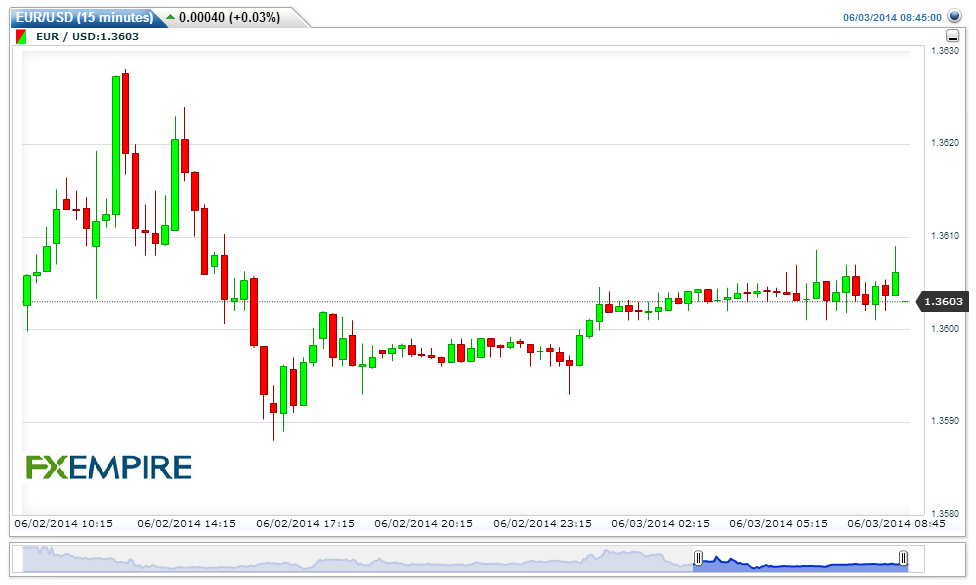Screen dimensions: 976x585
Task: Collapse chart with the minus button
Action: click(952, 36)
